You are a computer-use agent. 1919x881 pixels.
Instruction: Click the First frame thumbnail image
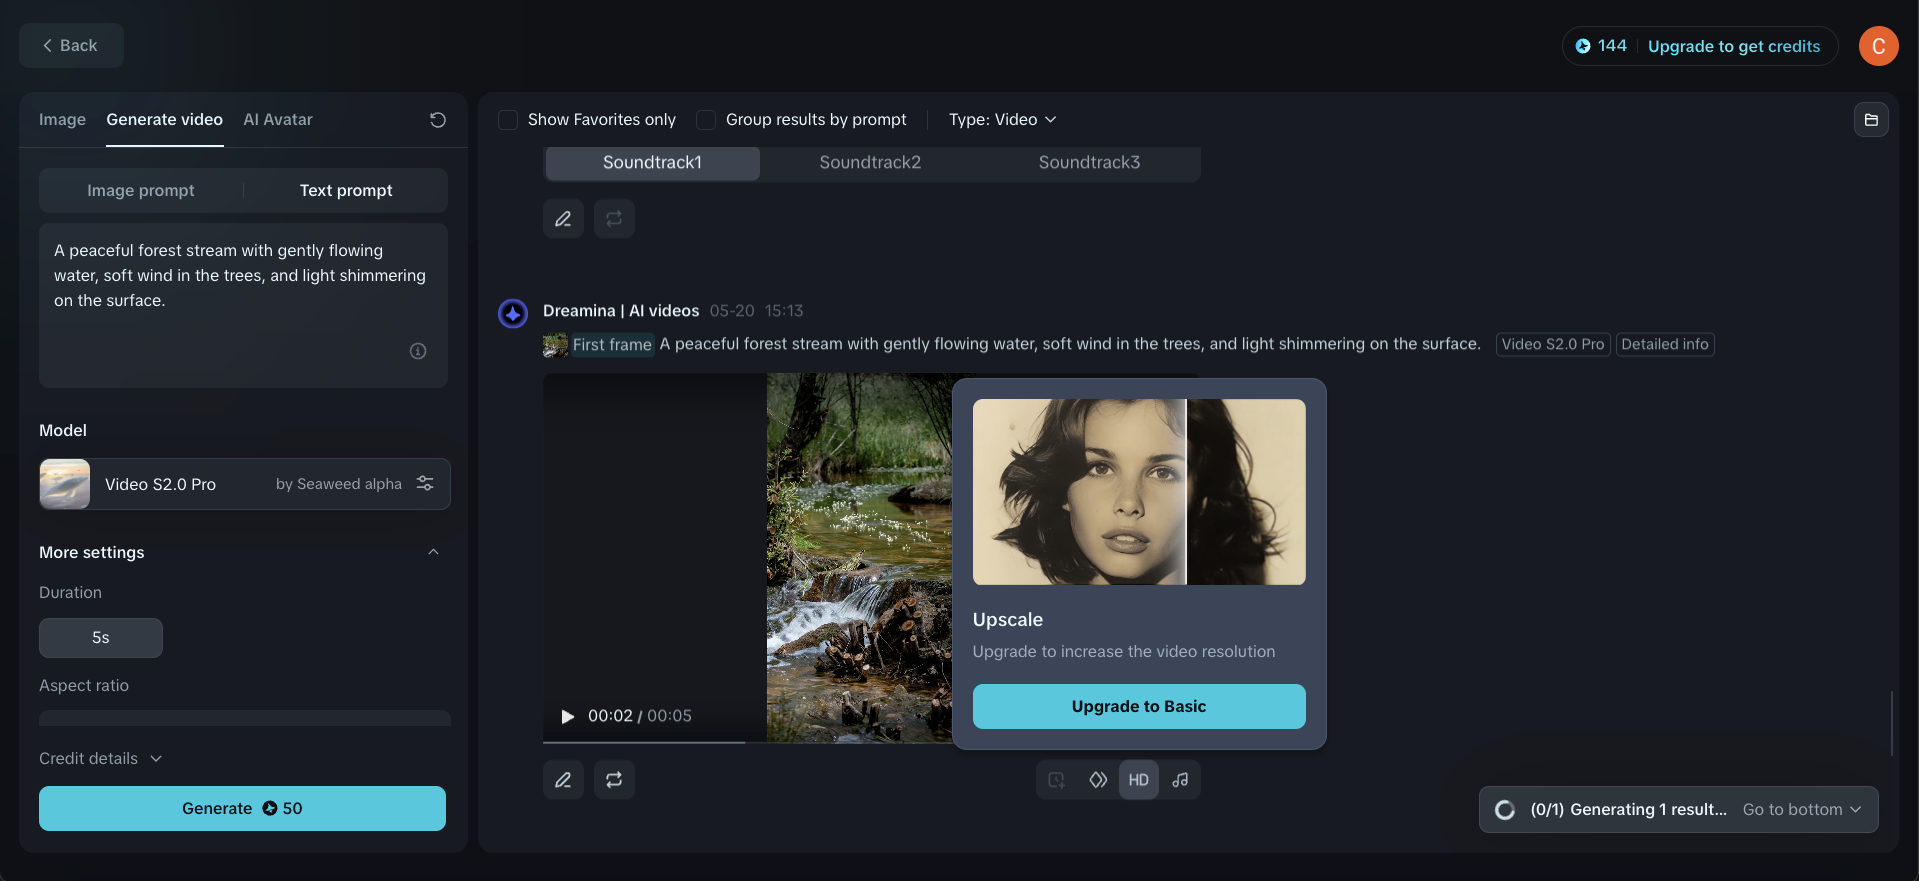555,345
